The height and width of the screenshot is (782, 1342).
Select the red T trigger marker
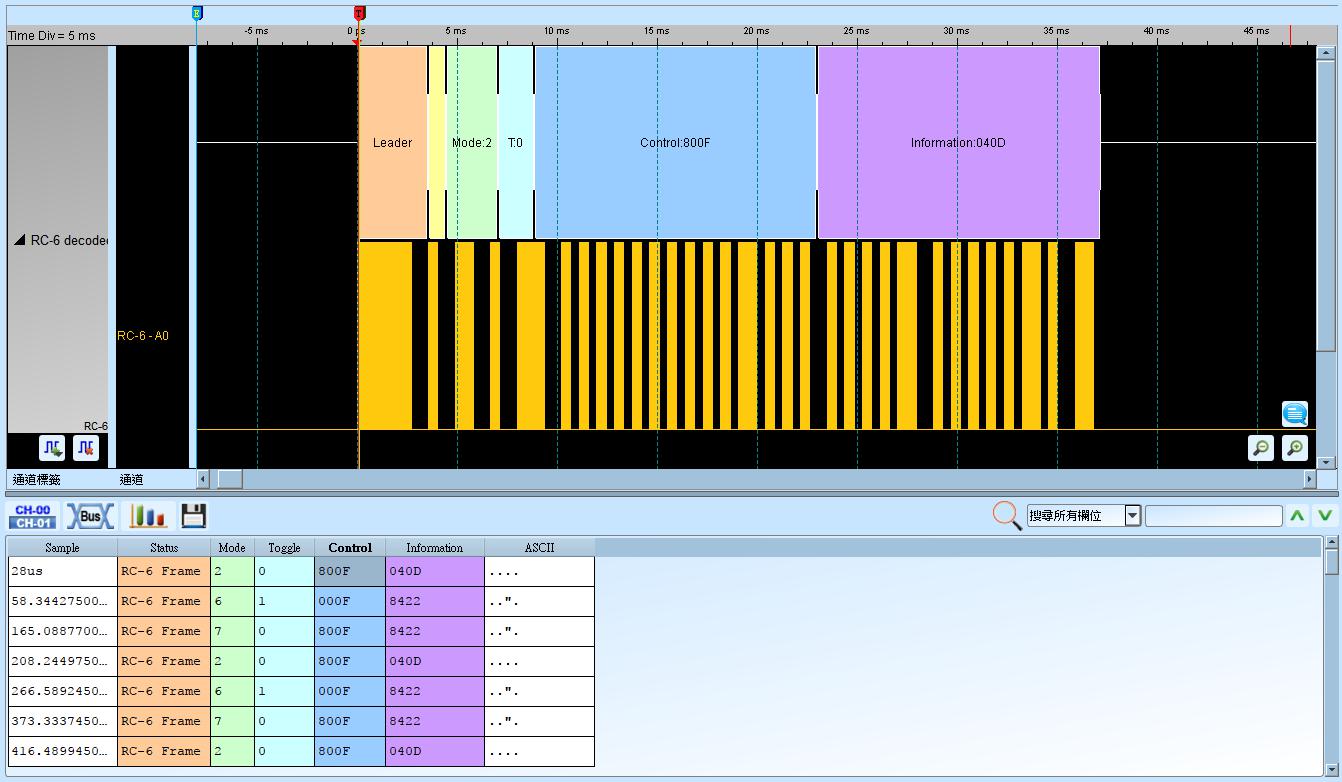click(359, 13)
